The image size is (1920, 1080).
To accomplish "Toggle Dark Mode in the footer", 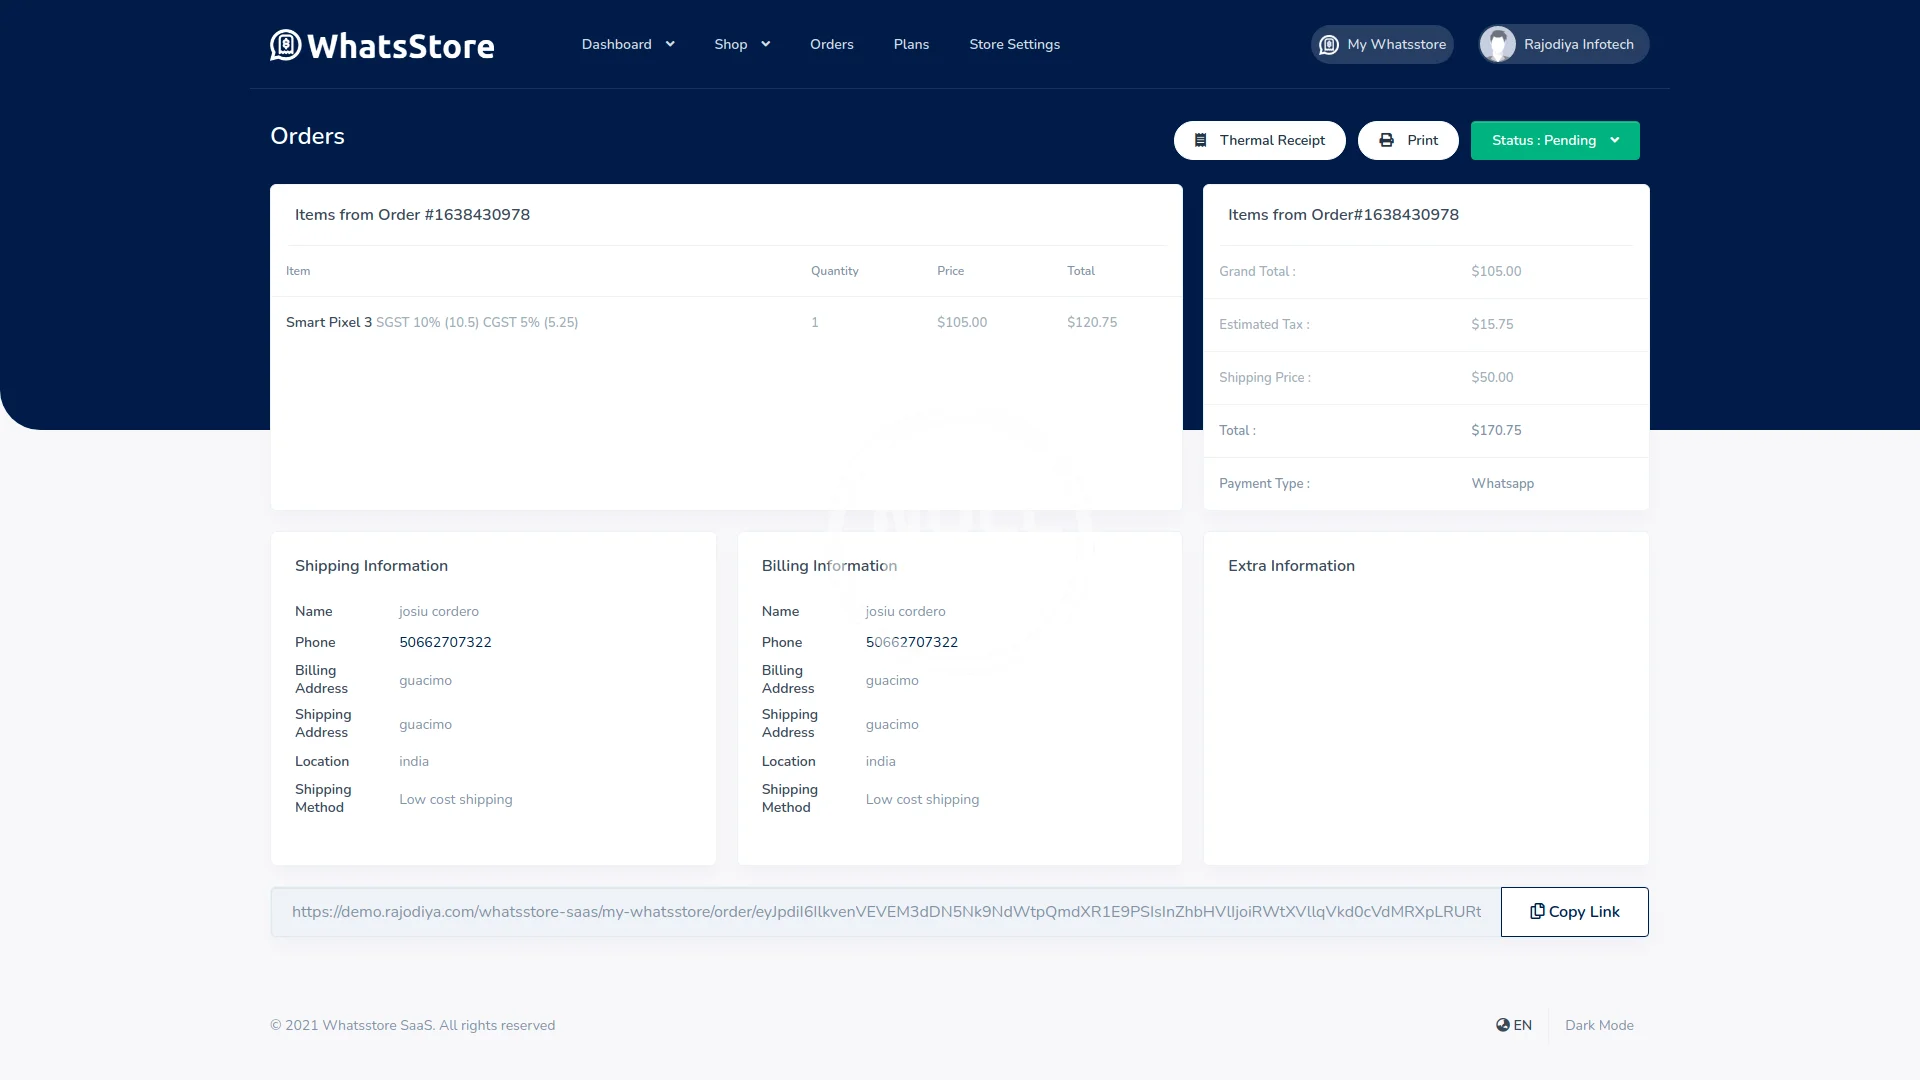I will 1599,1025.
